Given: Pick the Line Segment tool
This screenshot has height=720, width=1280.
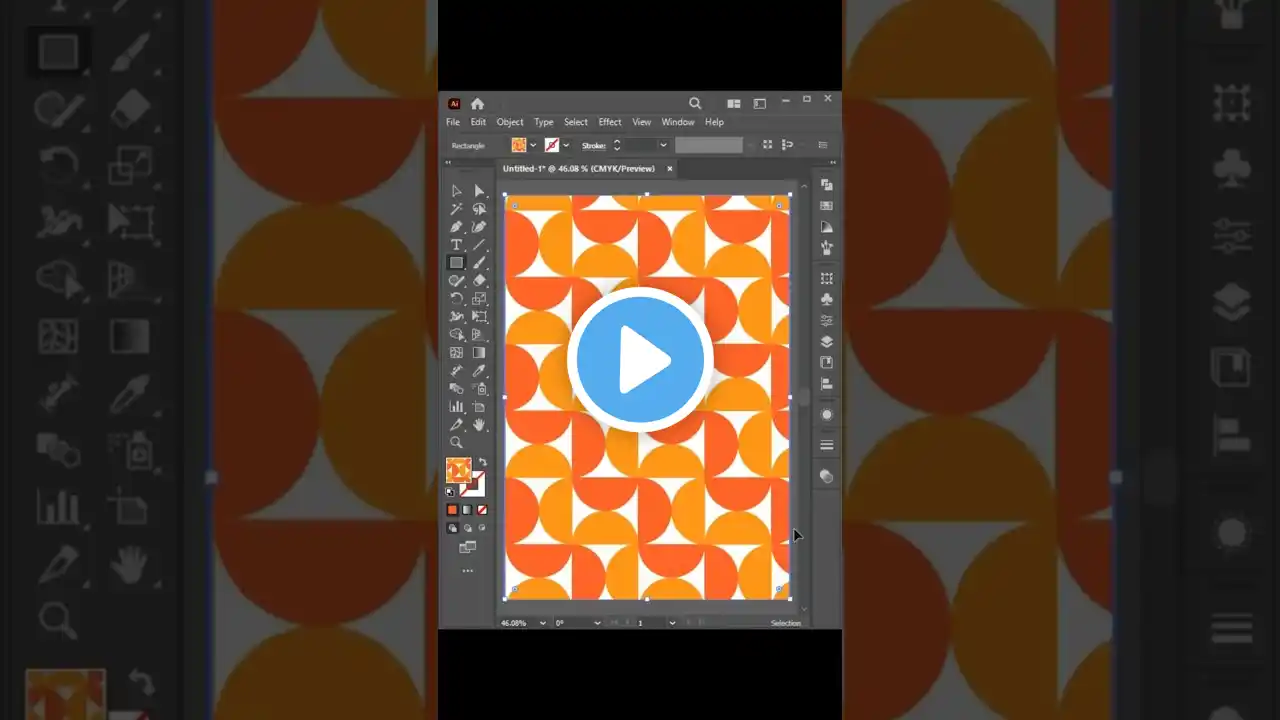Looking at the screenshot, I should pyautogui.click(x=479, y=245).
